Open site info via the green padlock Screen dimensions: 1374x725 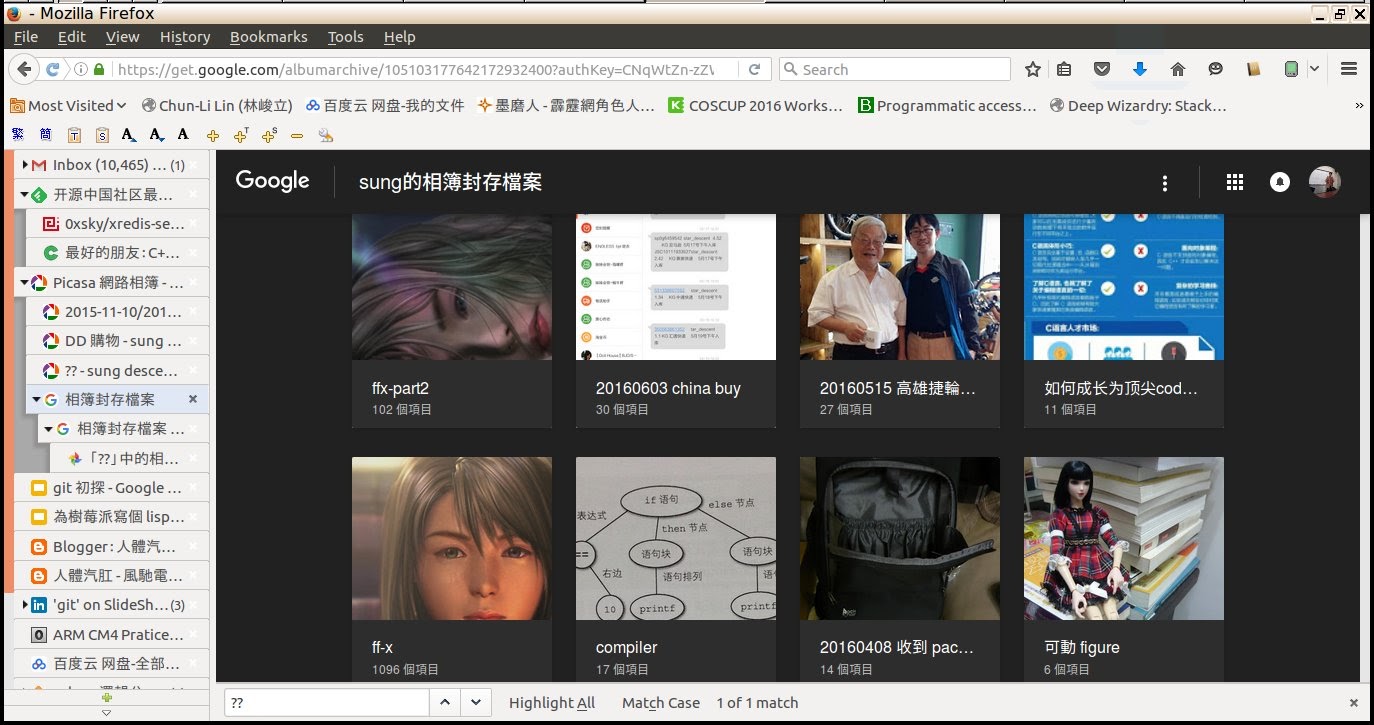coord(99,70)
